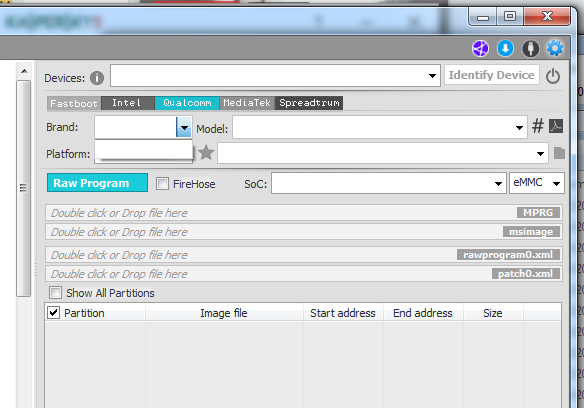Screen dimensions: 584x408
Task: Enable the FireHose checkbox
Action: click(162, 184)
